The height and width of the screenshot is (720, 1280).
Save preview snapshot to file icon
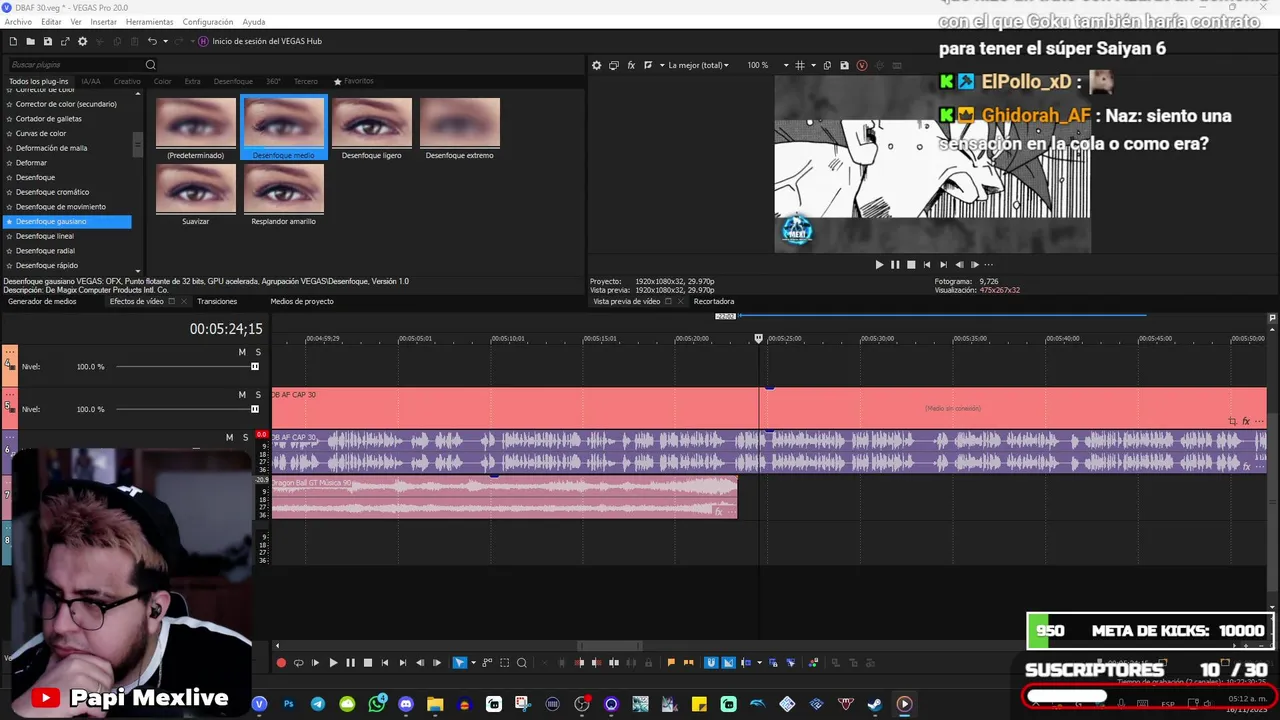coord(844,65)
